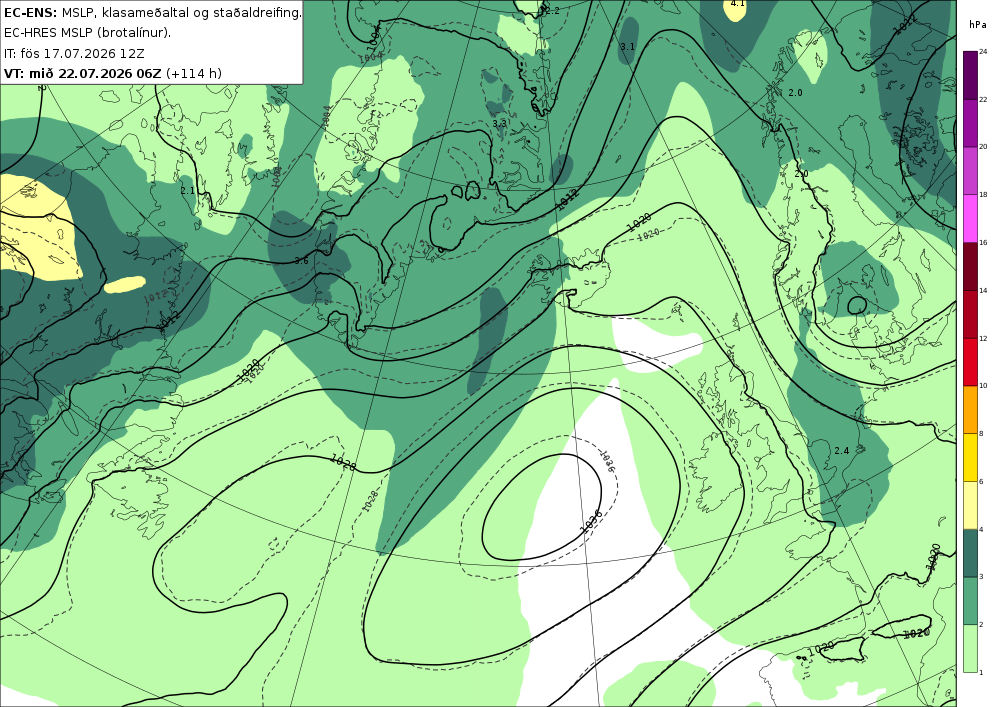Screen dimensions: 1000x707
Task: Click the VT valid time text line
Action: click(113, 73)
